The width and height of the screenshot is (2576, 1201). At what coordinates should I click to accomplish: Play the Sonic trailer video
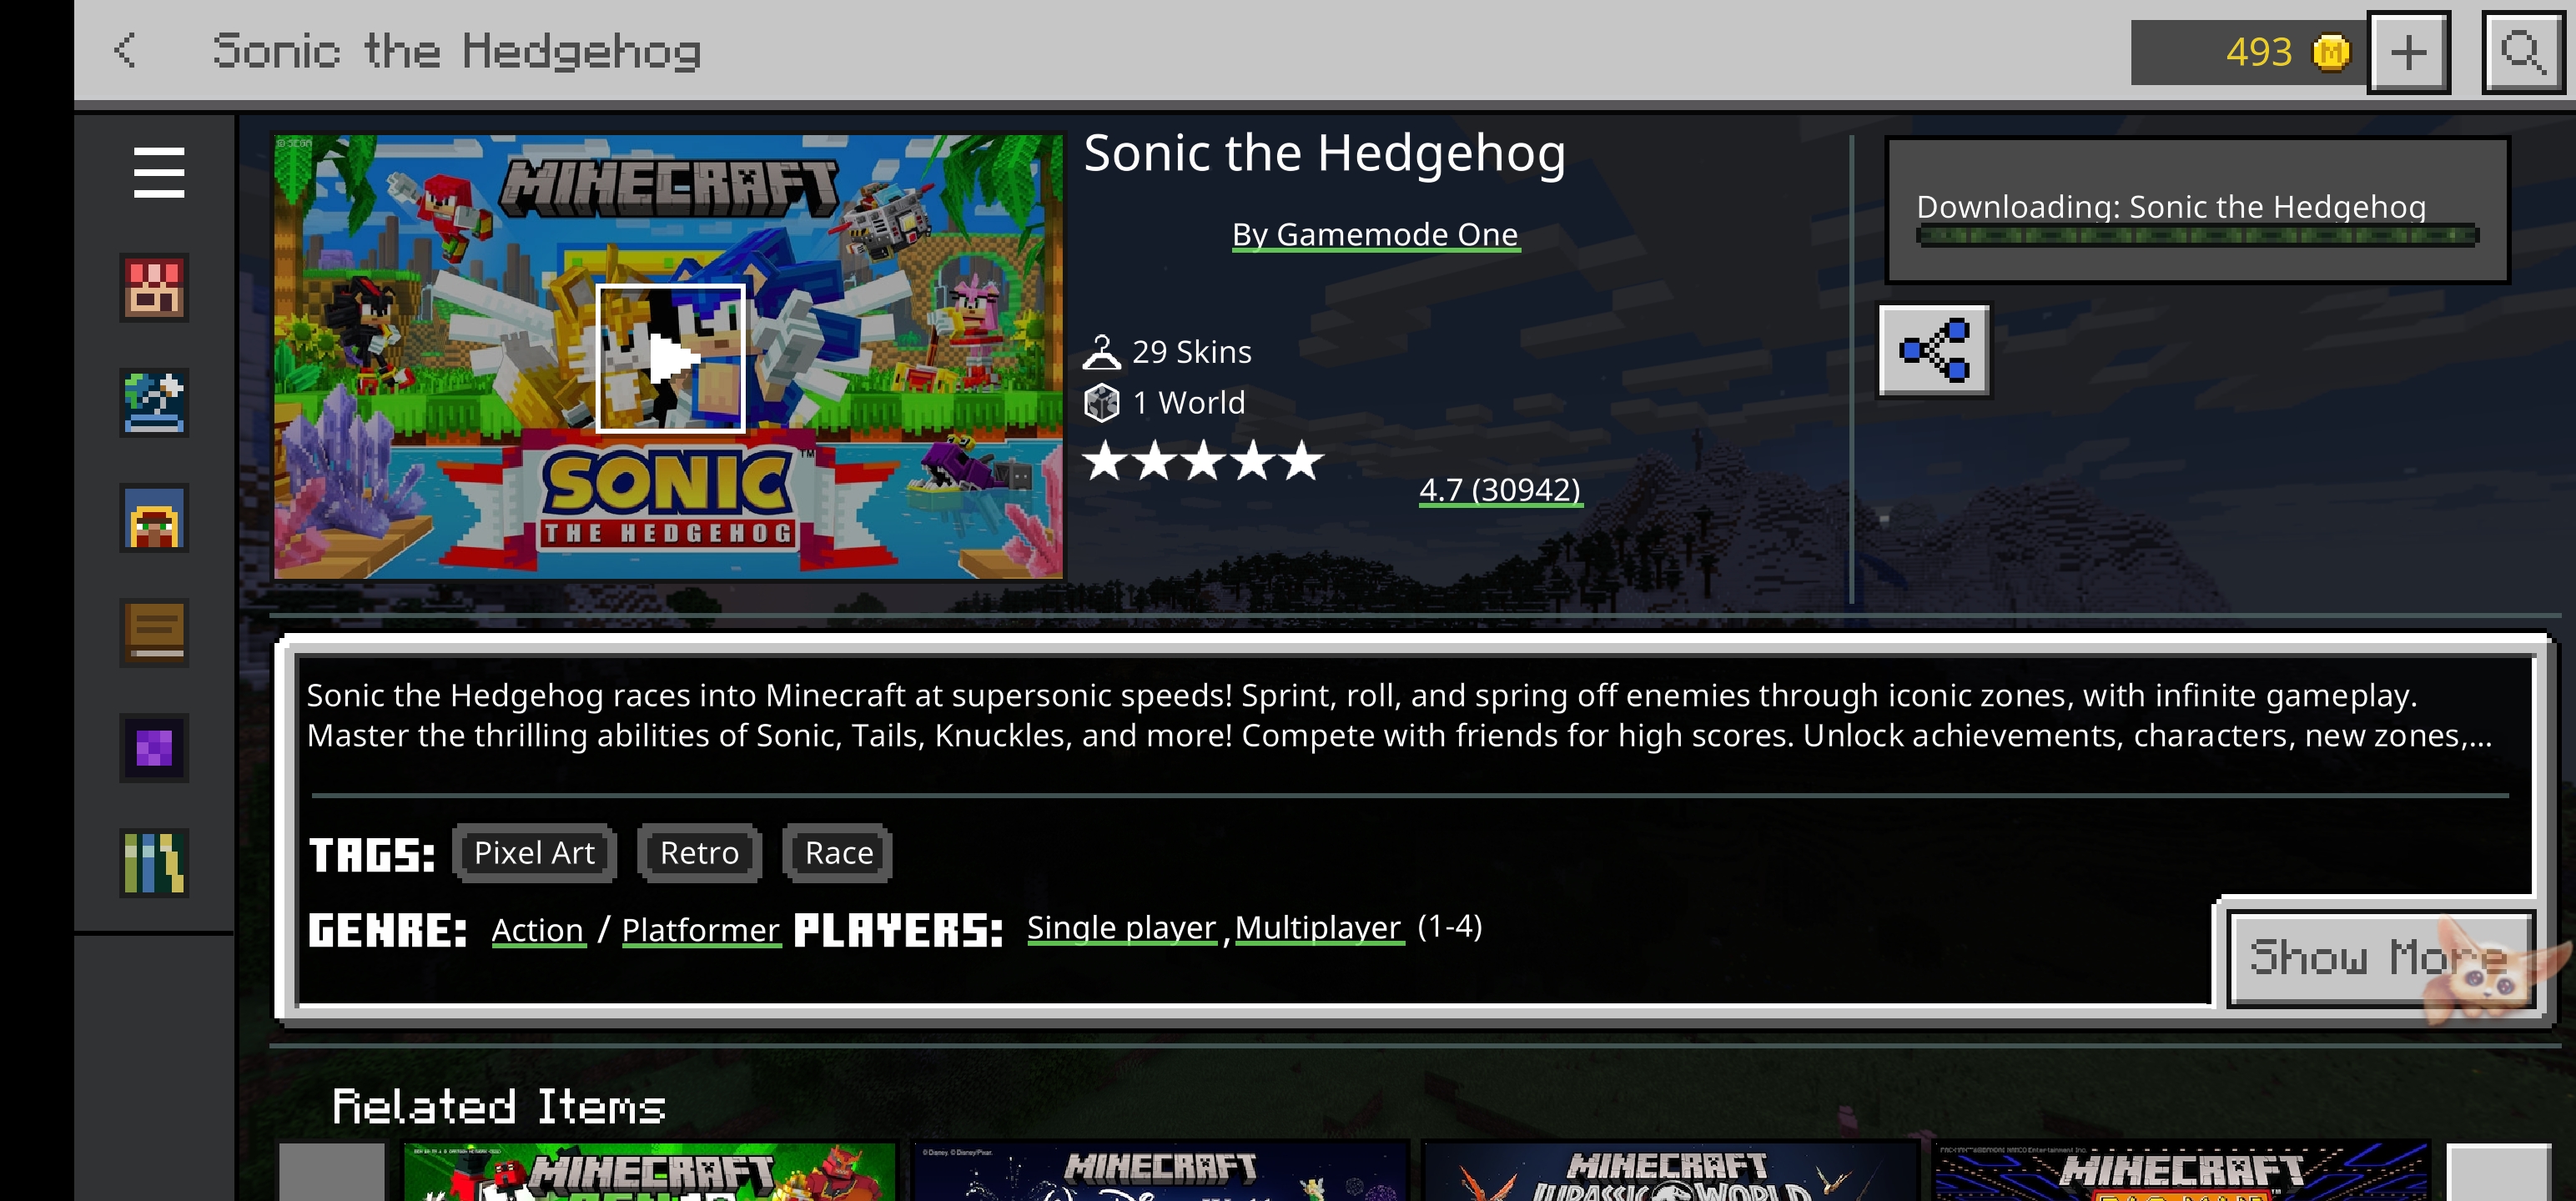tap(671, 358)
